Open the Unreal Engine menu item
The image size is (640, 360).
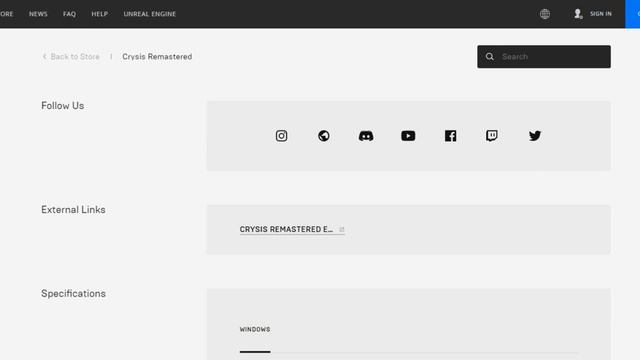coord(150,14)
